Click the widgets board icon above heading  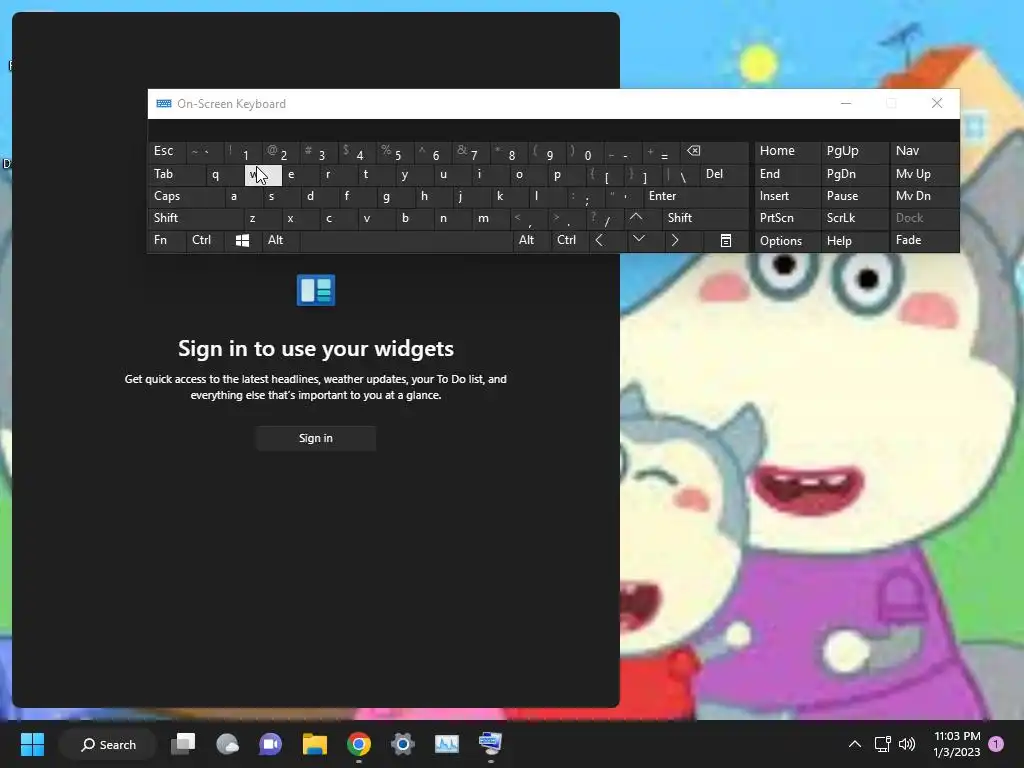316,290
